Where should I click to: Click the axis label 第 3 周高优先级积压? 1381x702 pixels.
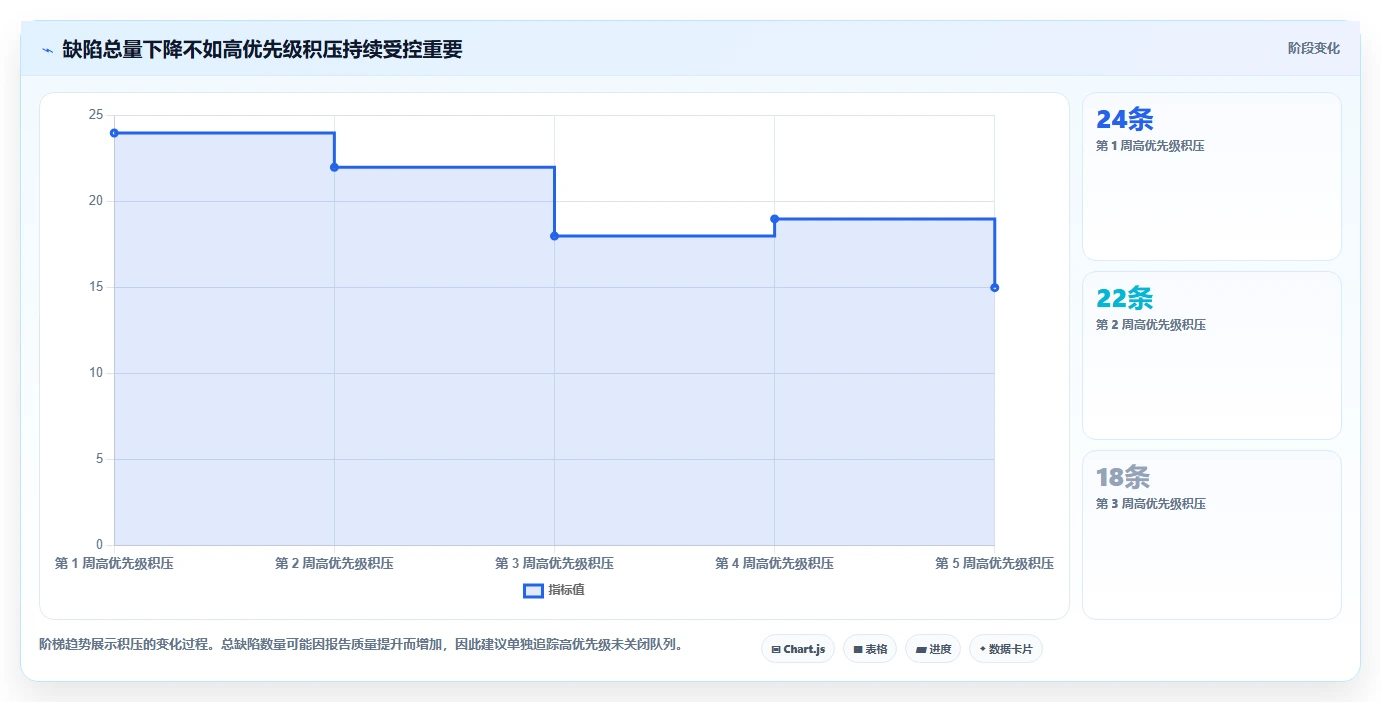554,564
